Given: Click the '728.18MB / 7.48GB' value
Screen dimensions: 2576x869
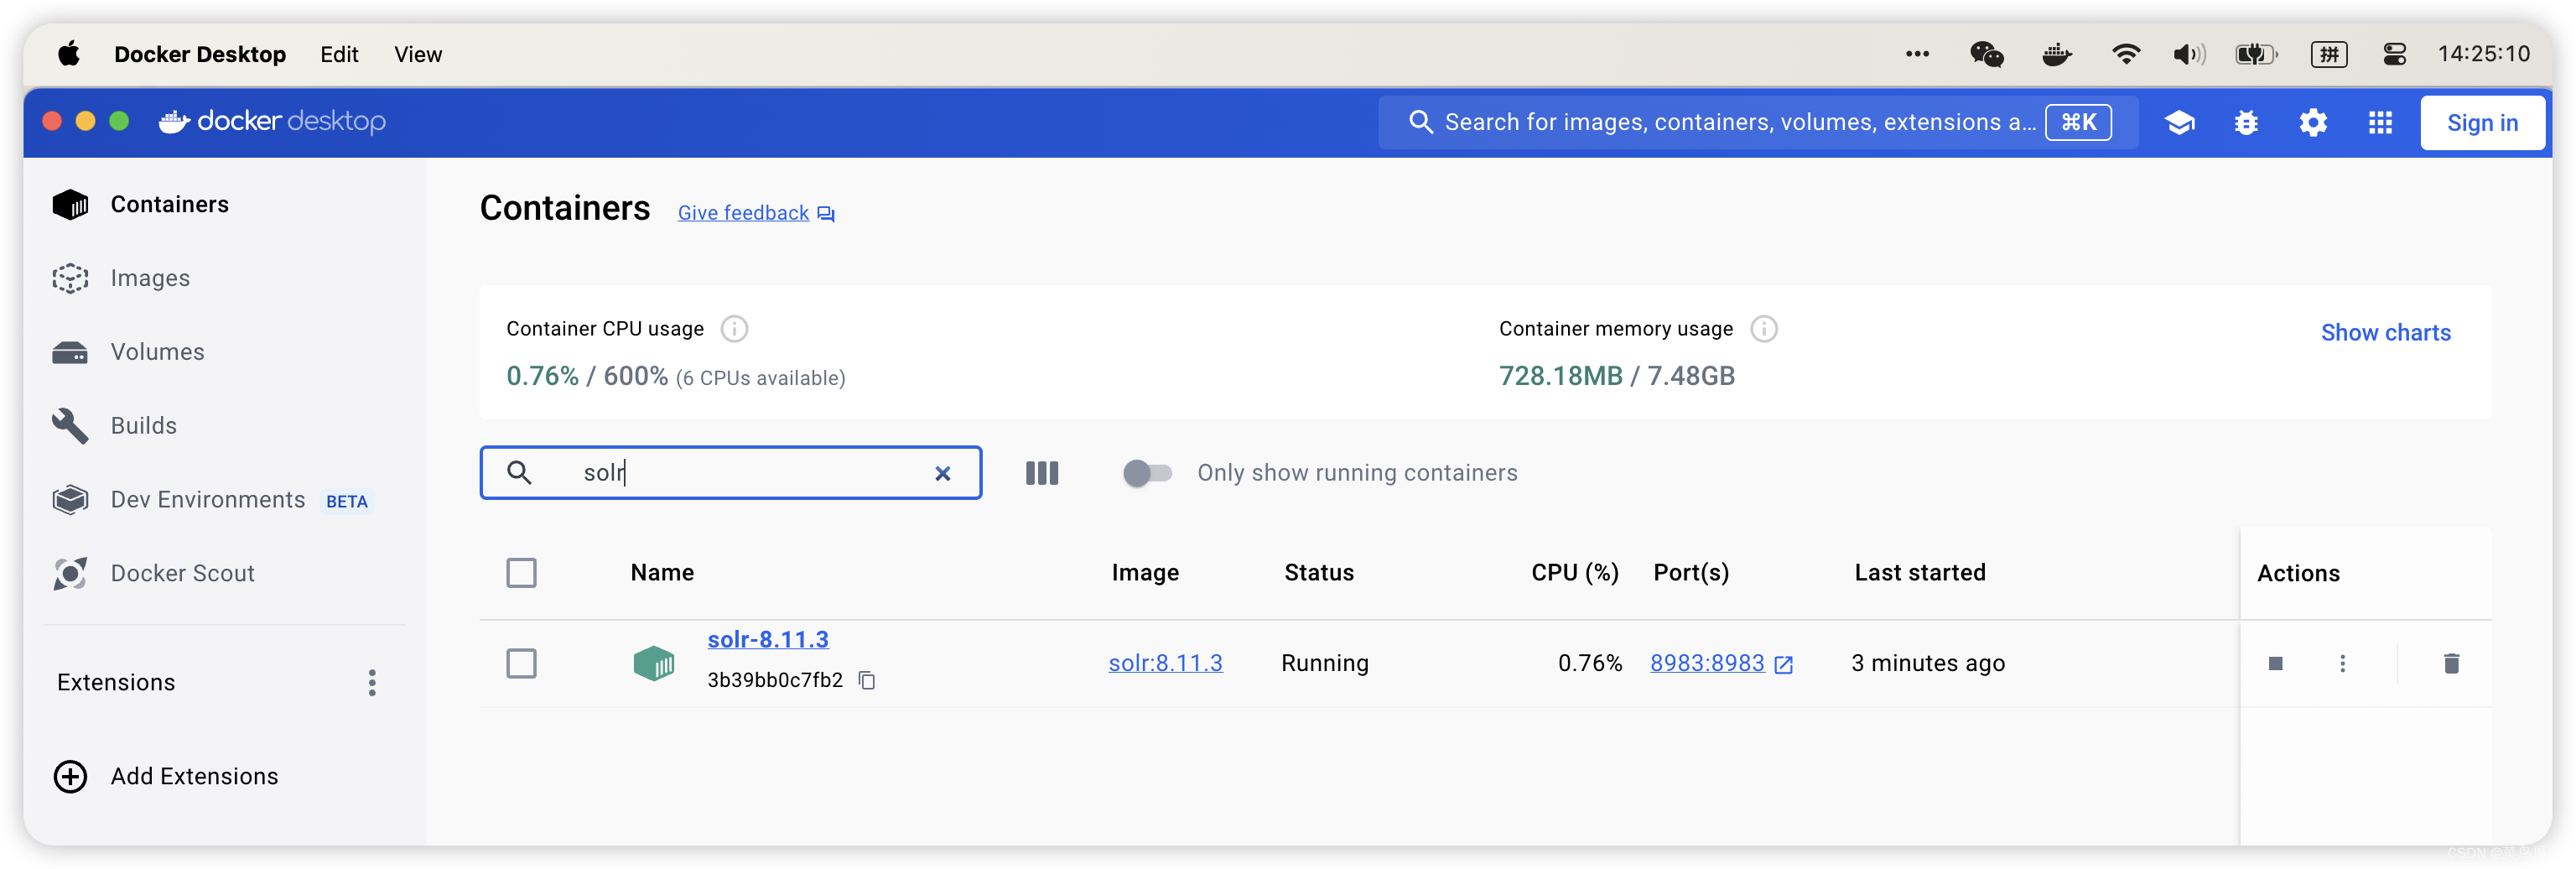Looking at the screenshot, I should click(1616, 376).
